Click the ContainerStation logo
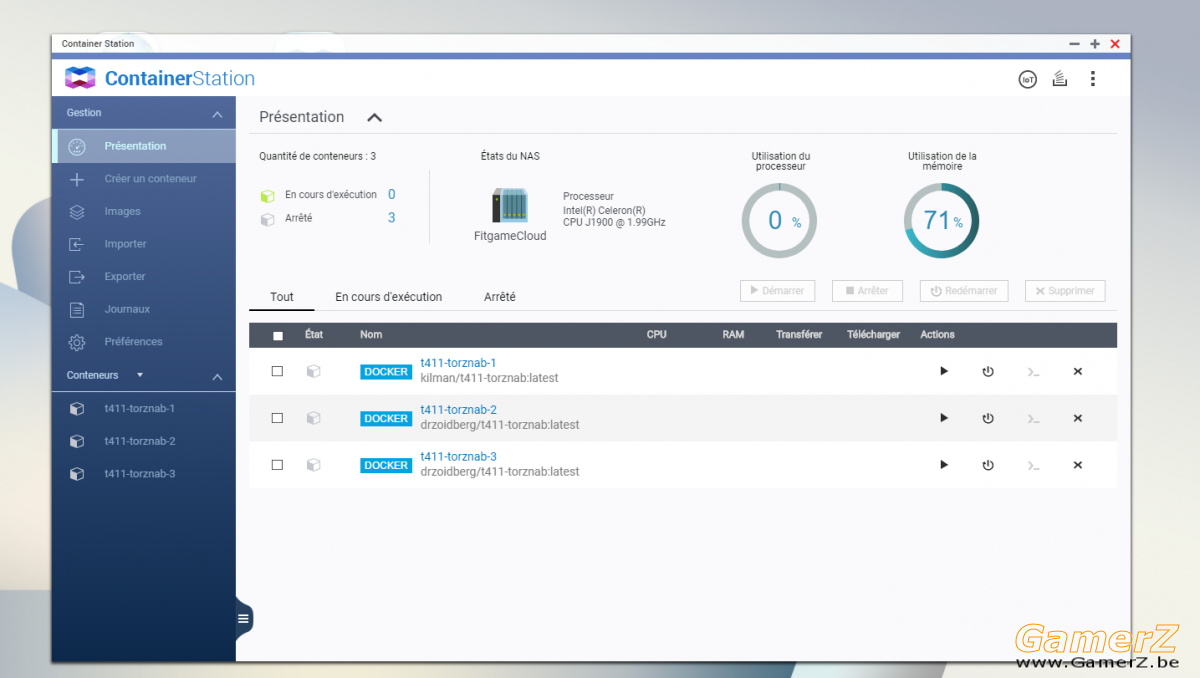The width and height of the screenshot is (1200, 678). tap(160, 78)
